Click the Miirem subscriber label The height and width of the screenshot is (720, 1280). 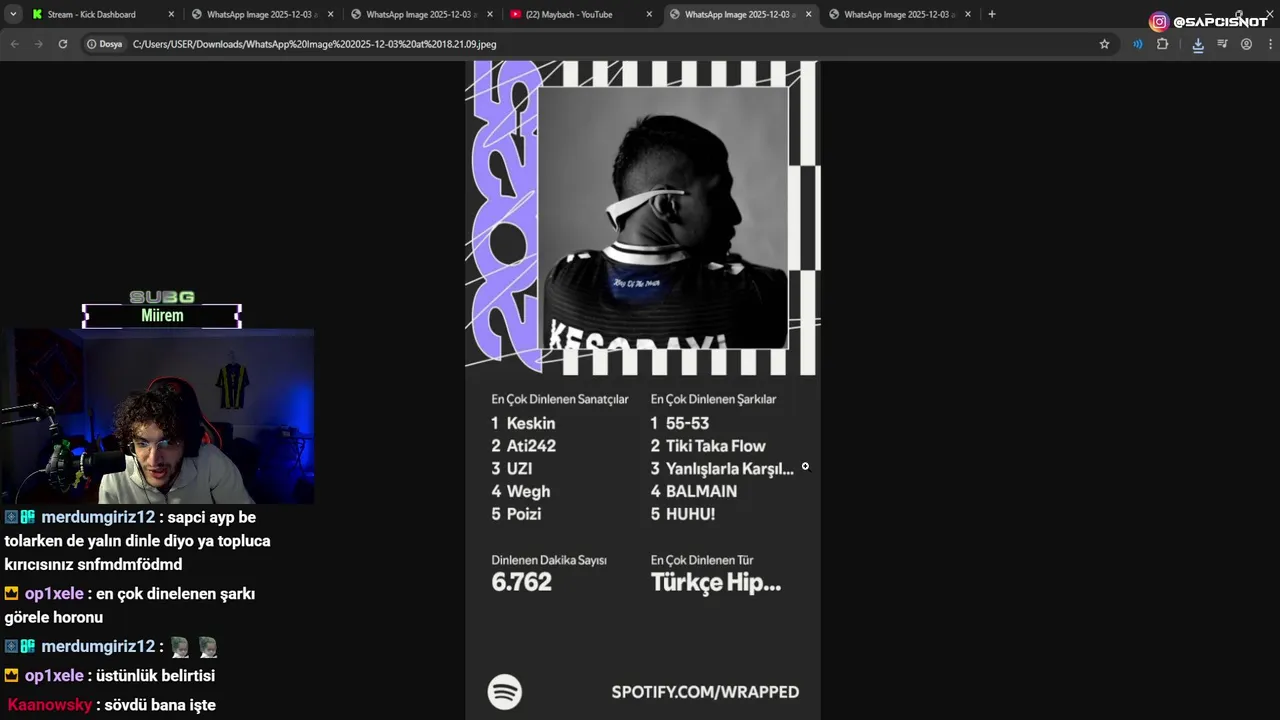(x=162, y=316)
